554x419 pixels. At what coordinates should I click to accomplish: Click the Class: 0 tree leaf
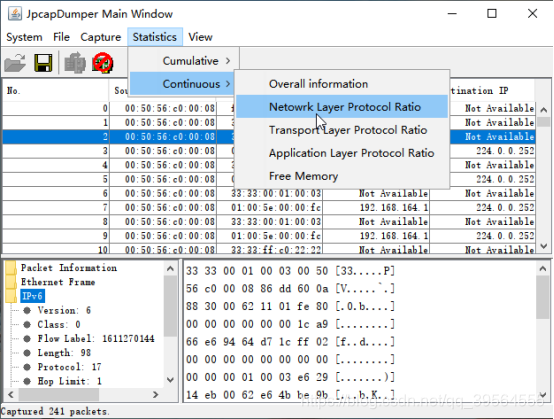59,324
